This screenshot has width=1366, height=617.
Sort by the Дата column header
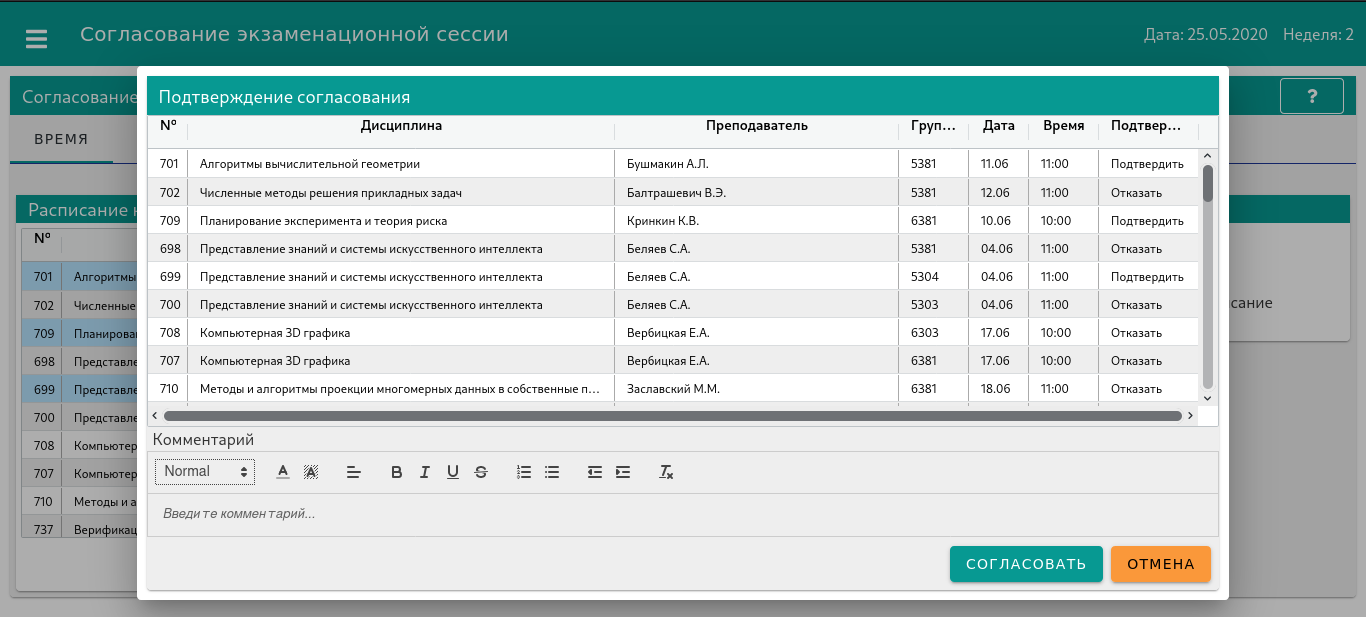tap(999, 126)
